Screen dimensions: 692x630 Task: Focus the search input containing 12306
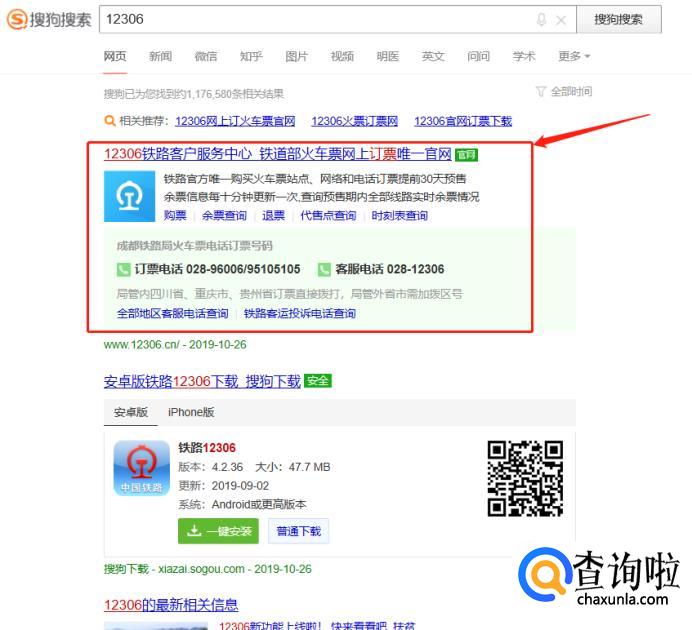338,19
